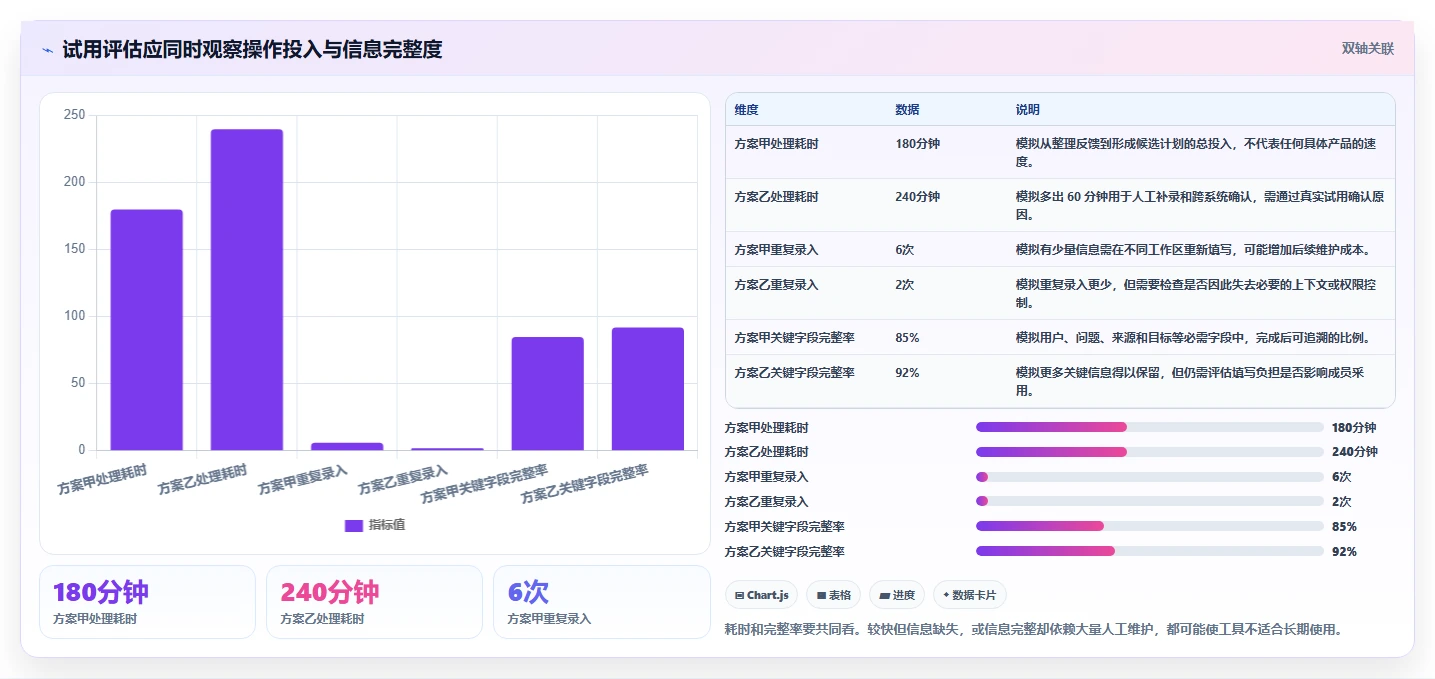Click the 方案甲重复录入 chart bar
Viewport: 1435px width, 679px height.
tap(347, 446)
